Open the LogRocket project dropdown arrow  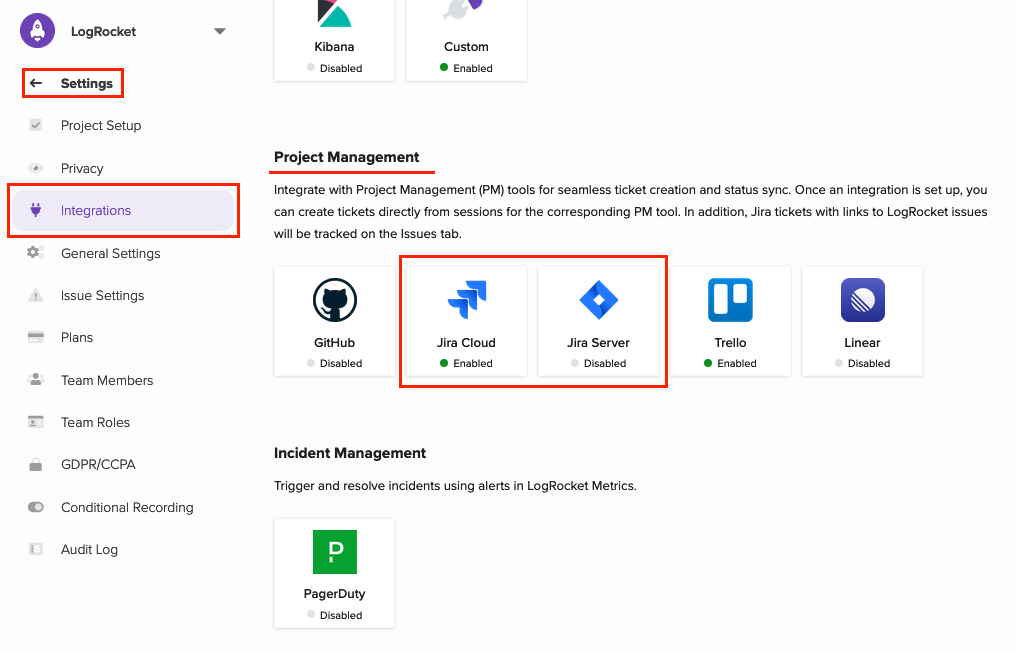[220, 31]
